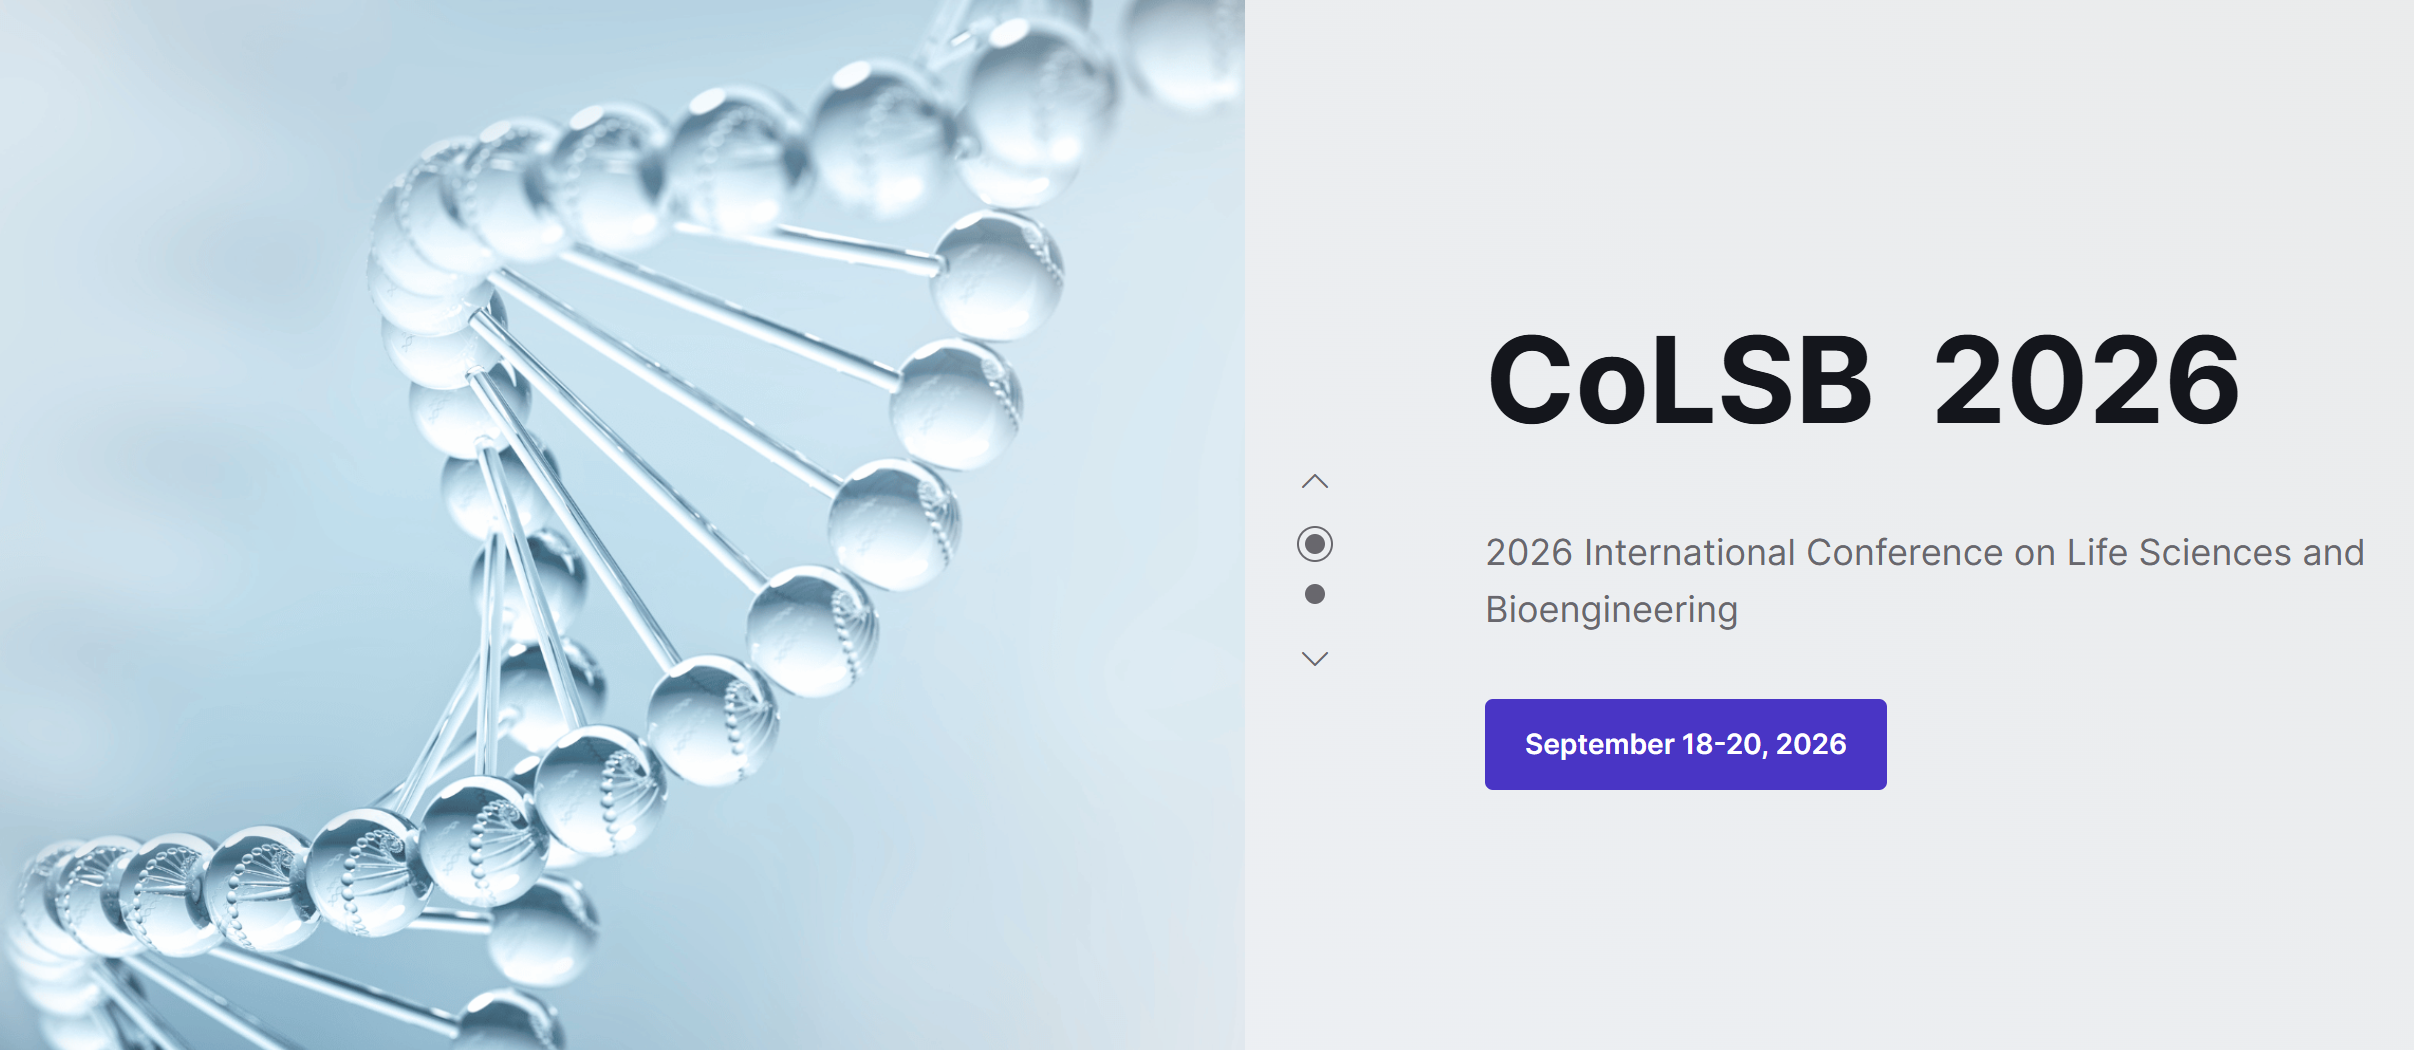Select the active ringed slide indicator dot
The image size is (2414, 1050).
pos(1315,544)
